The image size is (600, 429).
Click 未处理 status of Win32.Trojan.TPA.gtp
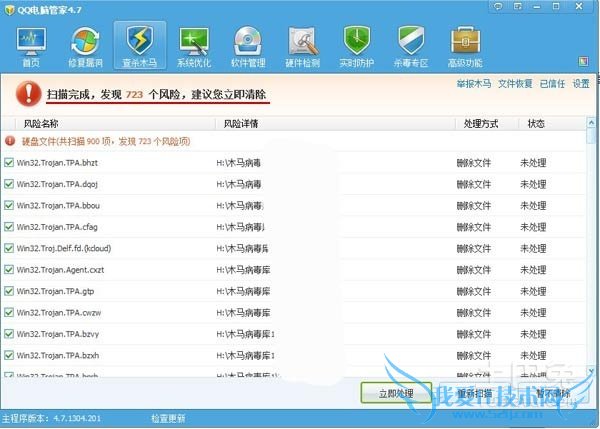pyautogui.click(x=533, y=291)
